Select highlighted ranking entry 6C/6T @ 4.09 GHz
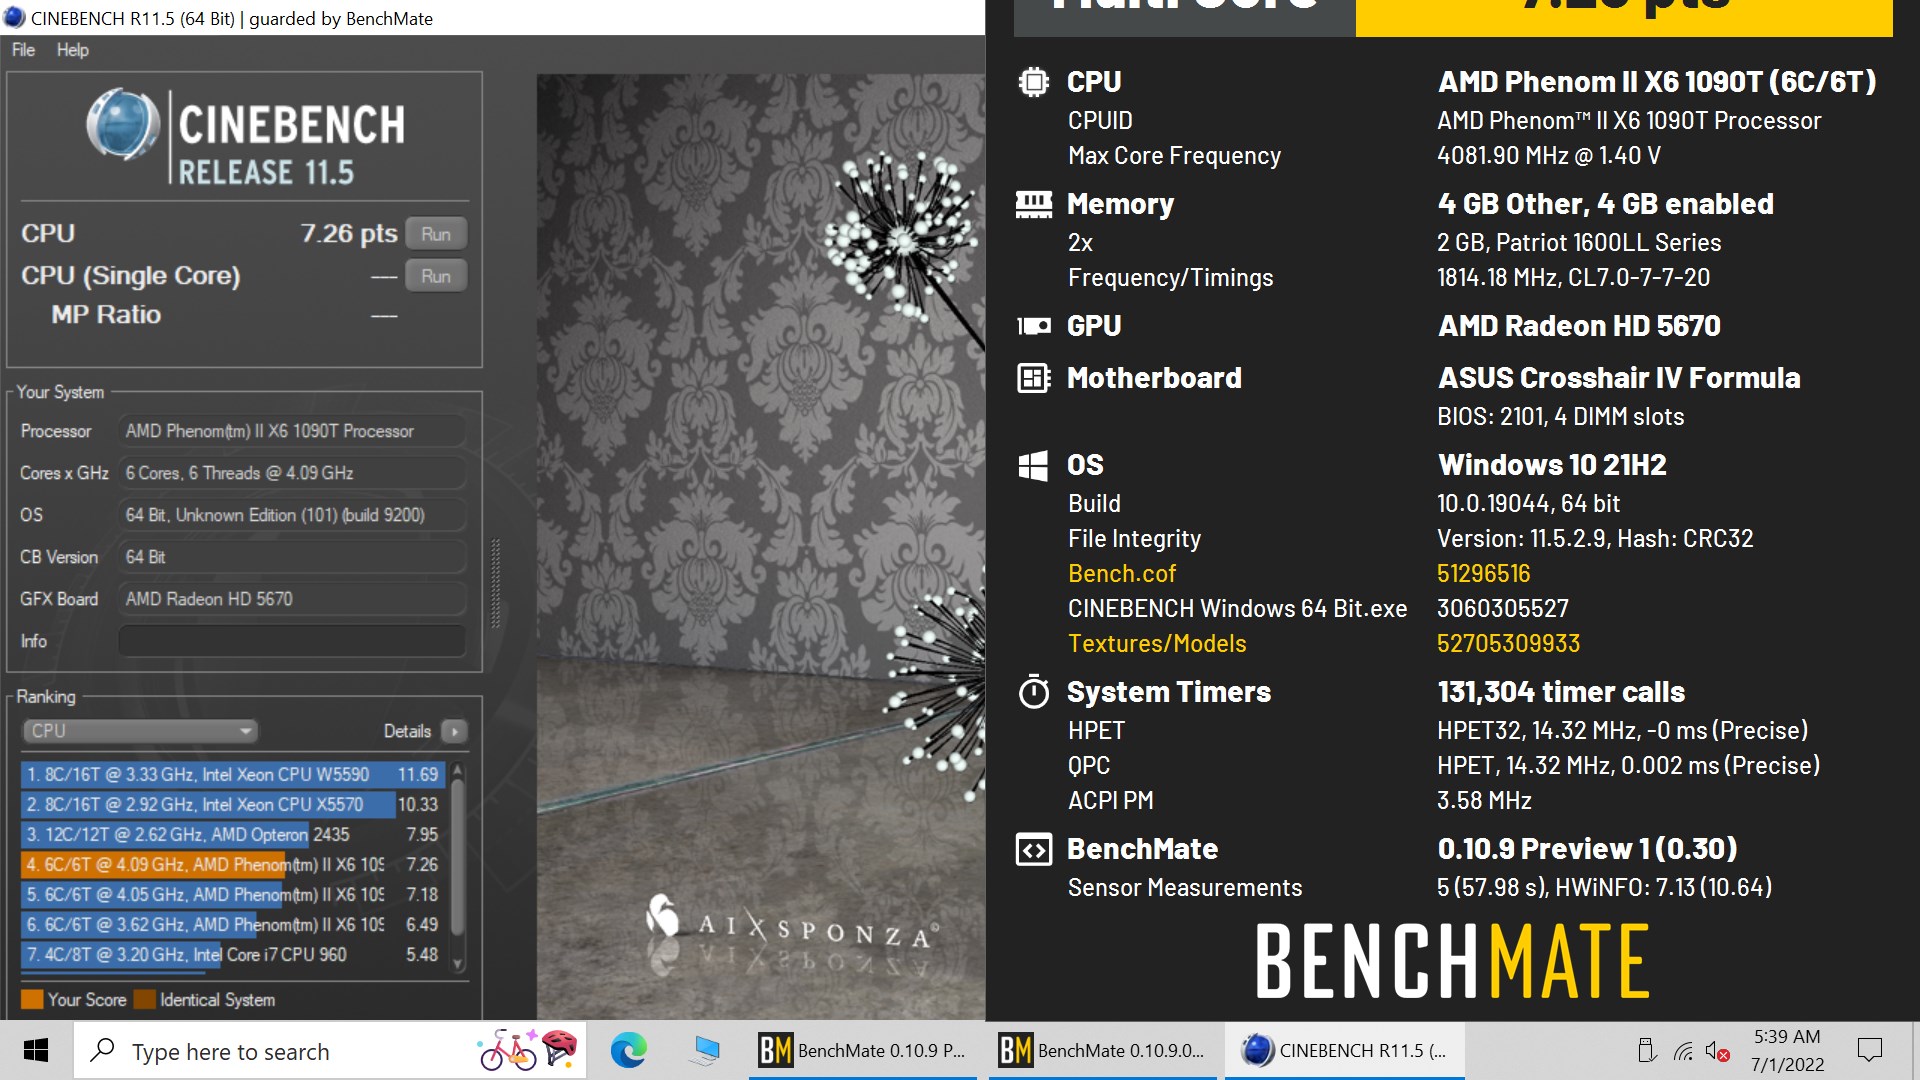The height and width of the screenshot is (1080, 1920). tap(233, 865)
